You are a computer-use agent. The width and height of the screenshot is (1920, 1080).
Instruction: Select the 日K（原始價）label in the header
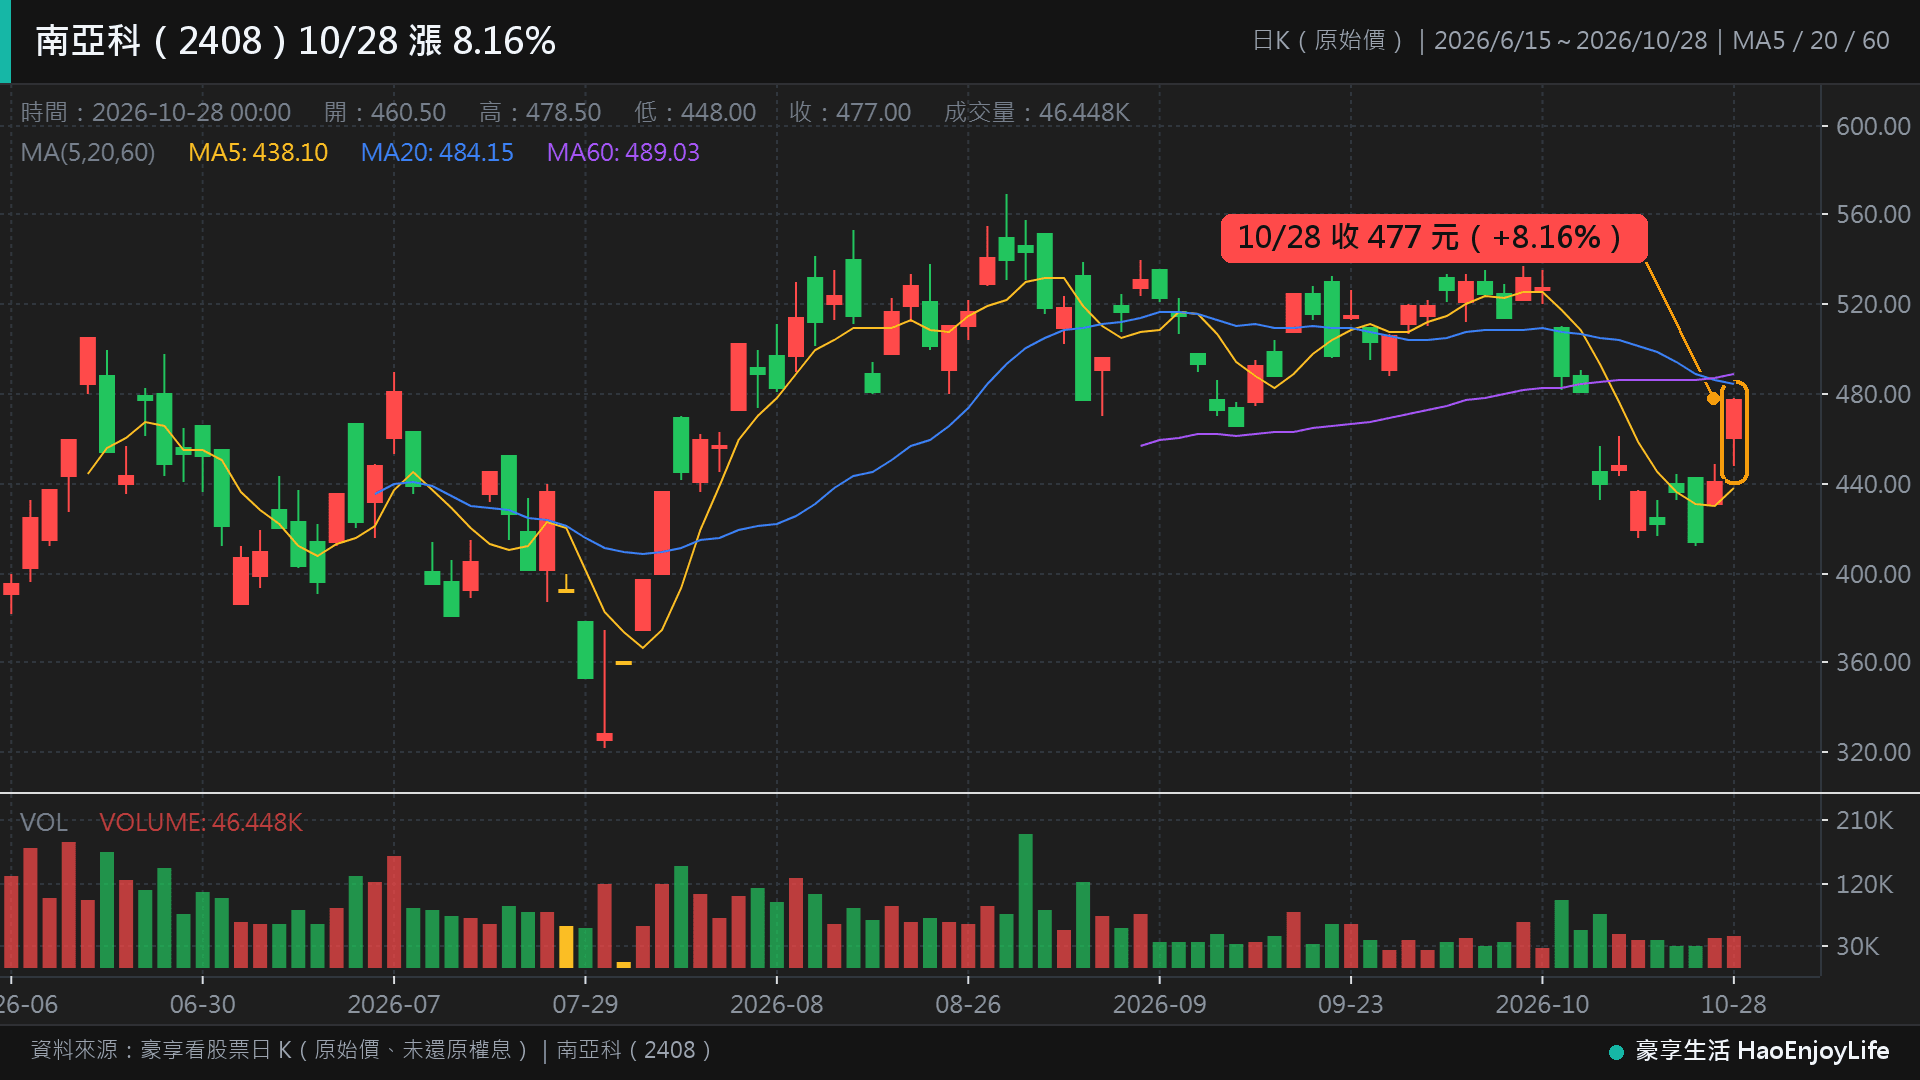(1329, 41)
